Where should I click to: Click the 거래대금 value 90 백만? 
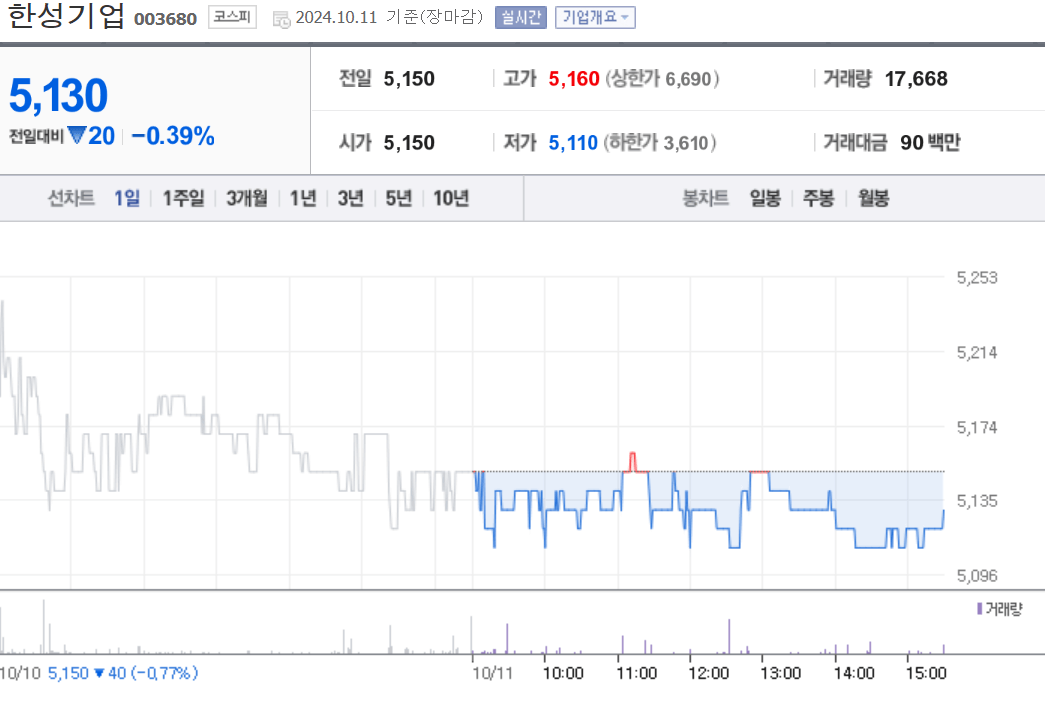click(930, 142)
